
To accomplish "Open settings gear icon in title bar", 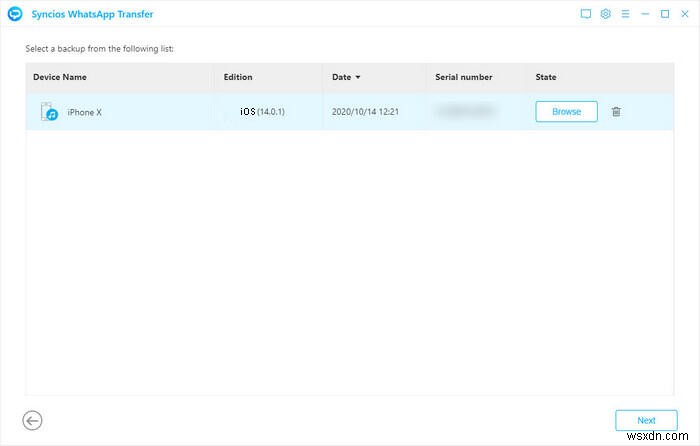I will point(605,14).
